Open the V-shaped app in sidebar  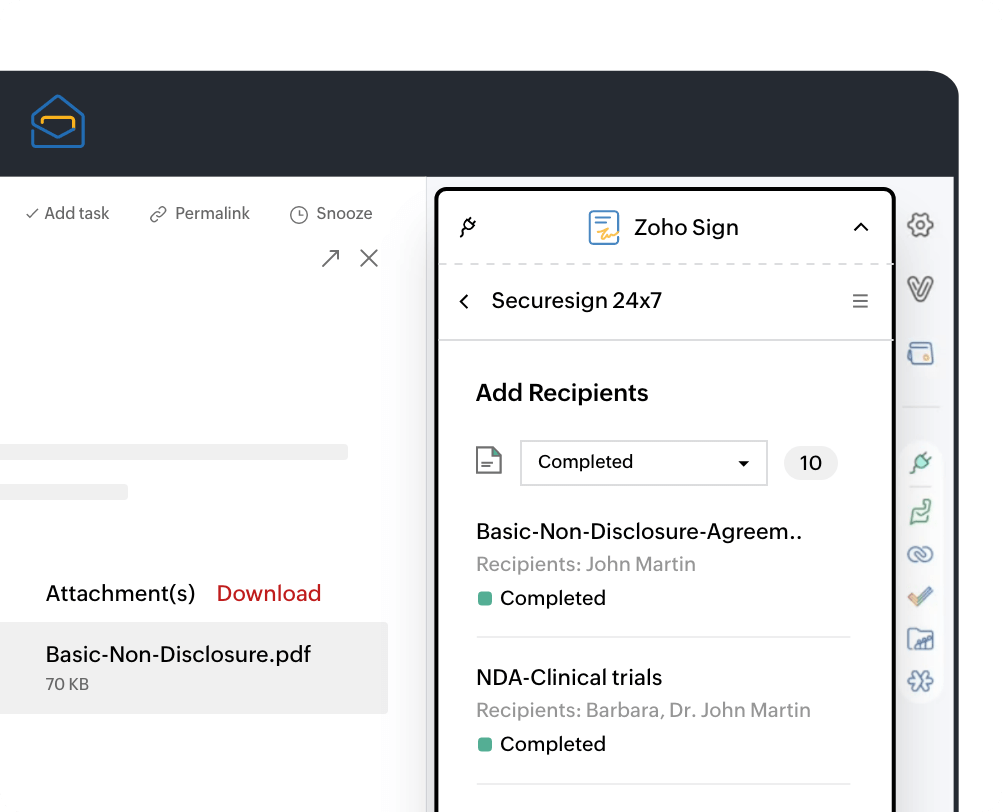pos(920,289)
